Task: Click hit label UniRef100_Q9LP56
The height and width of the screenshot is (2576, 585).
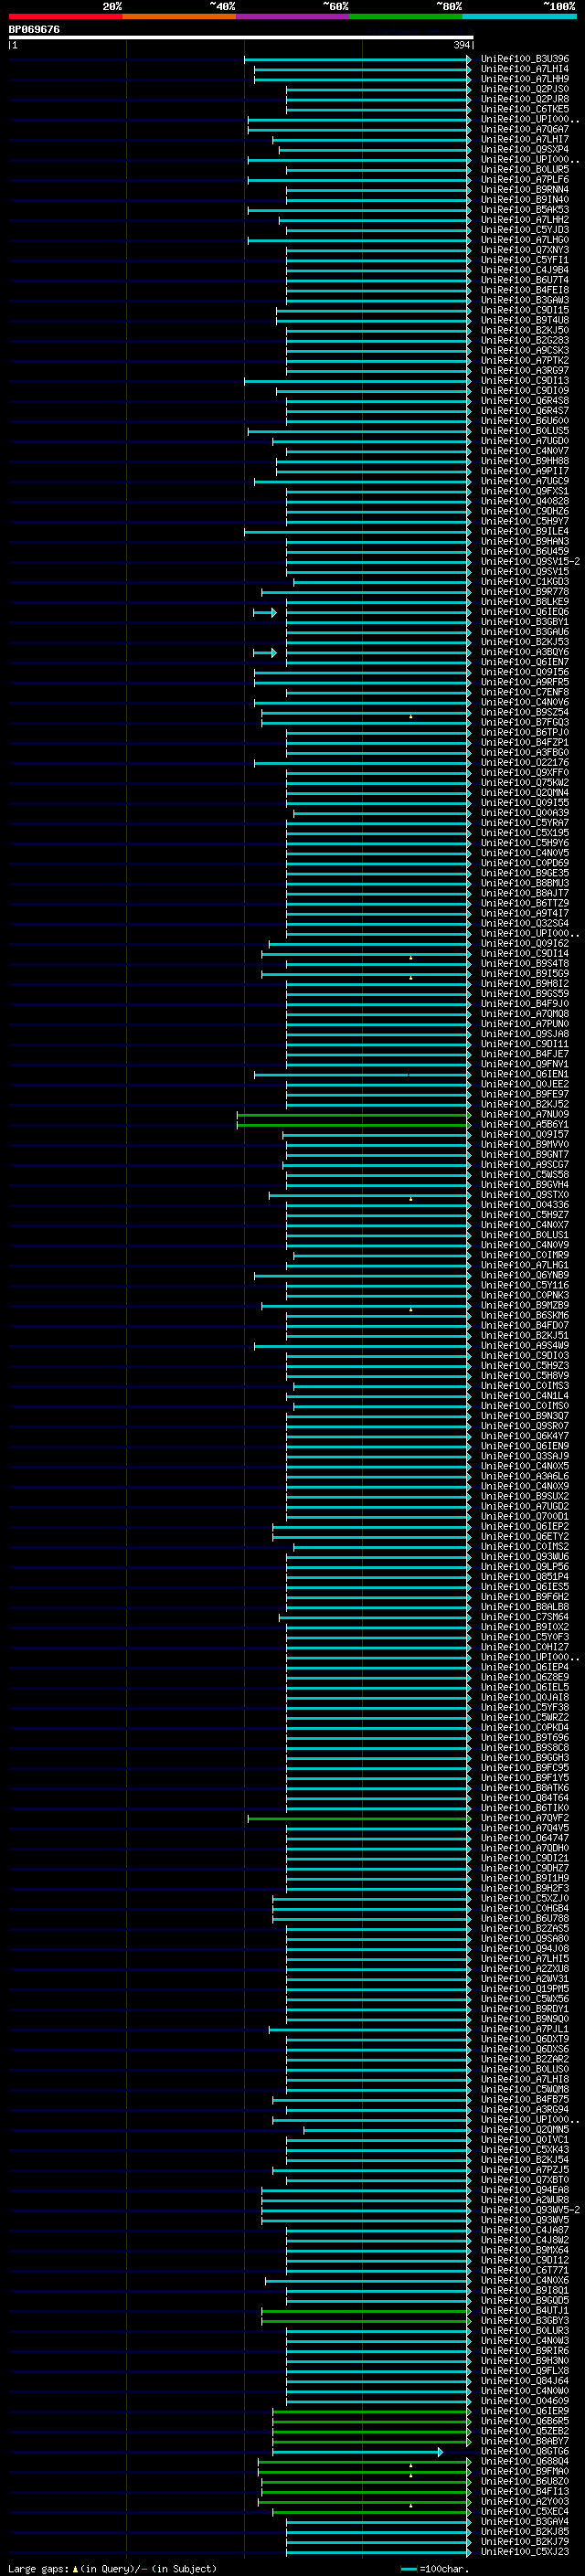Action: pos(524,1567)
